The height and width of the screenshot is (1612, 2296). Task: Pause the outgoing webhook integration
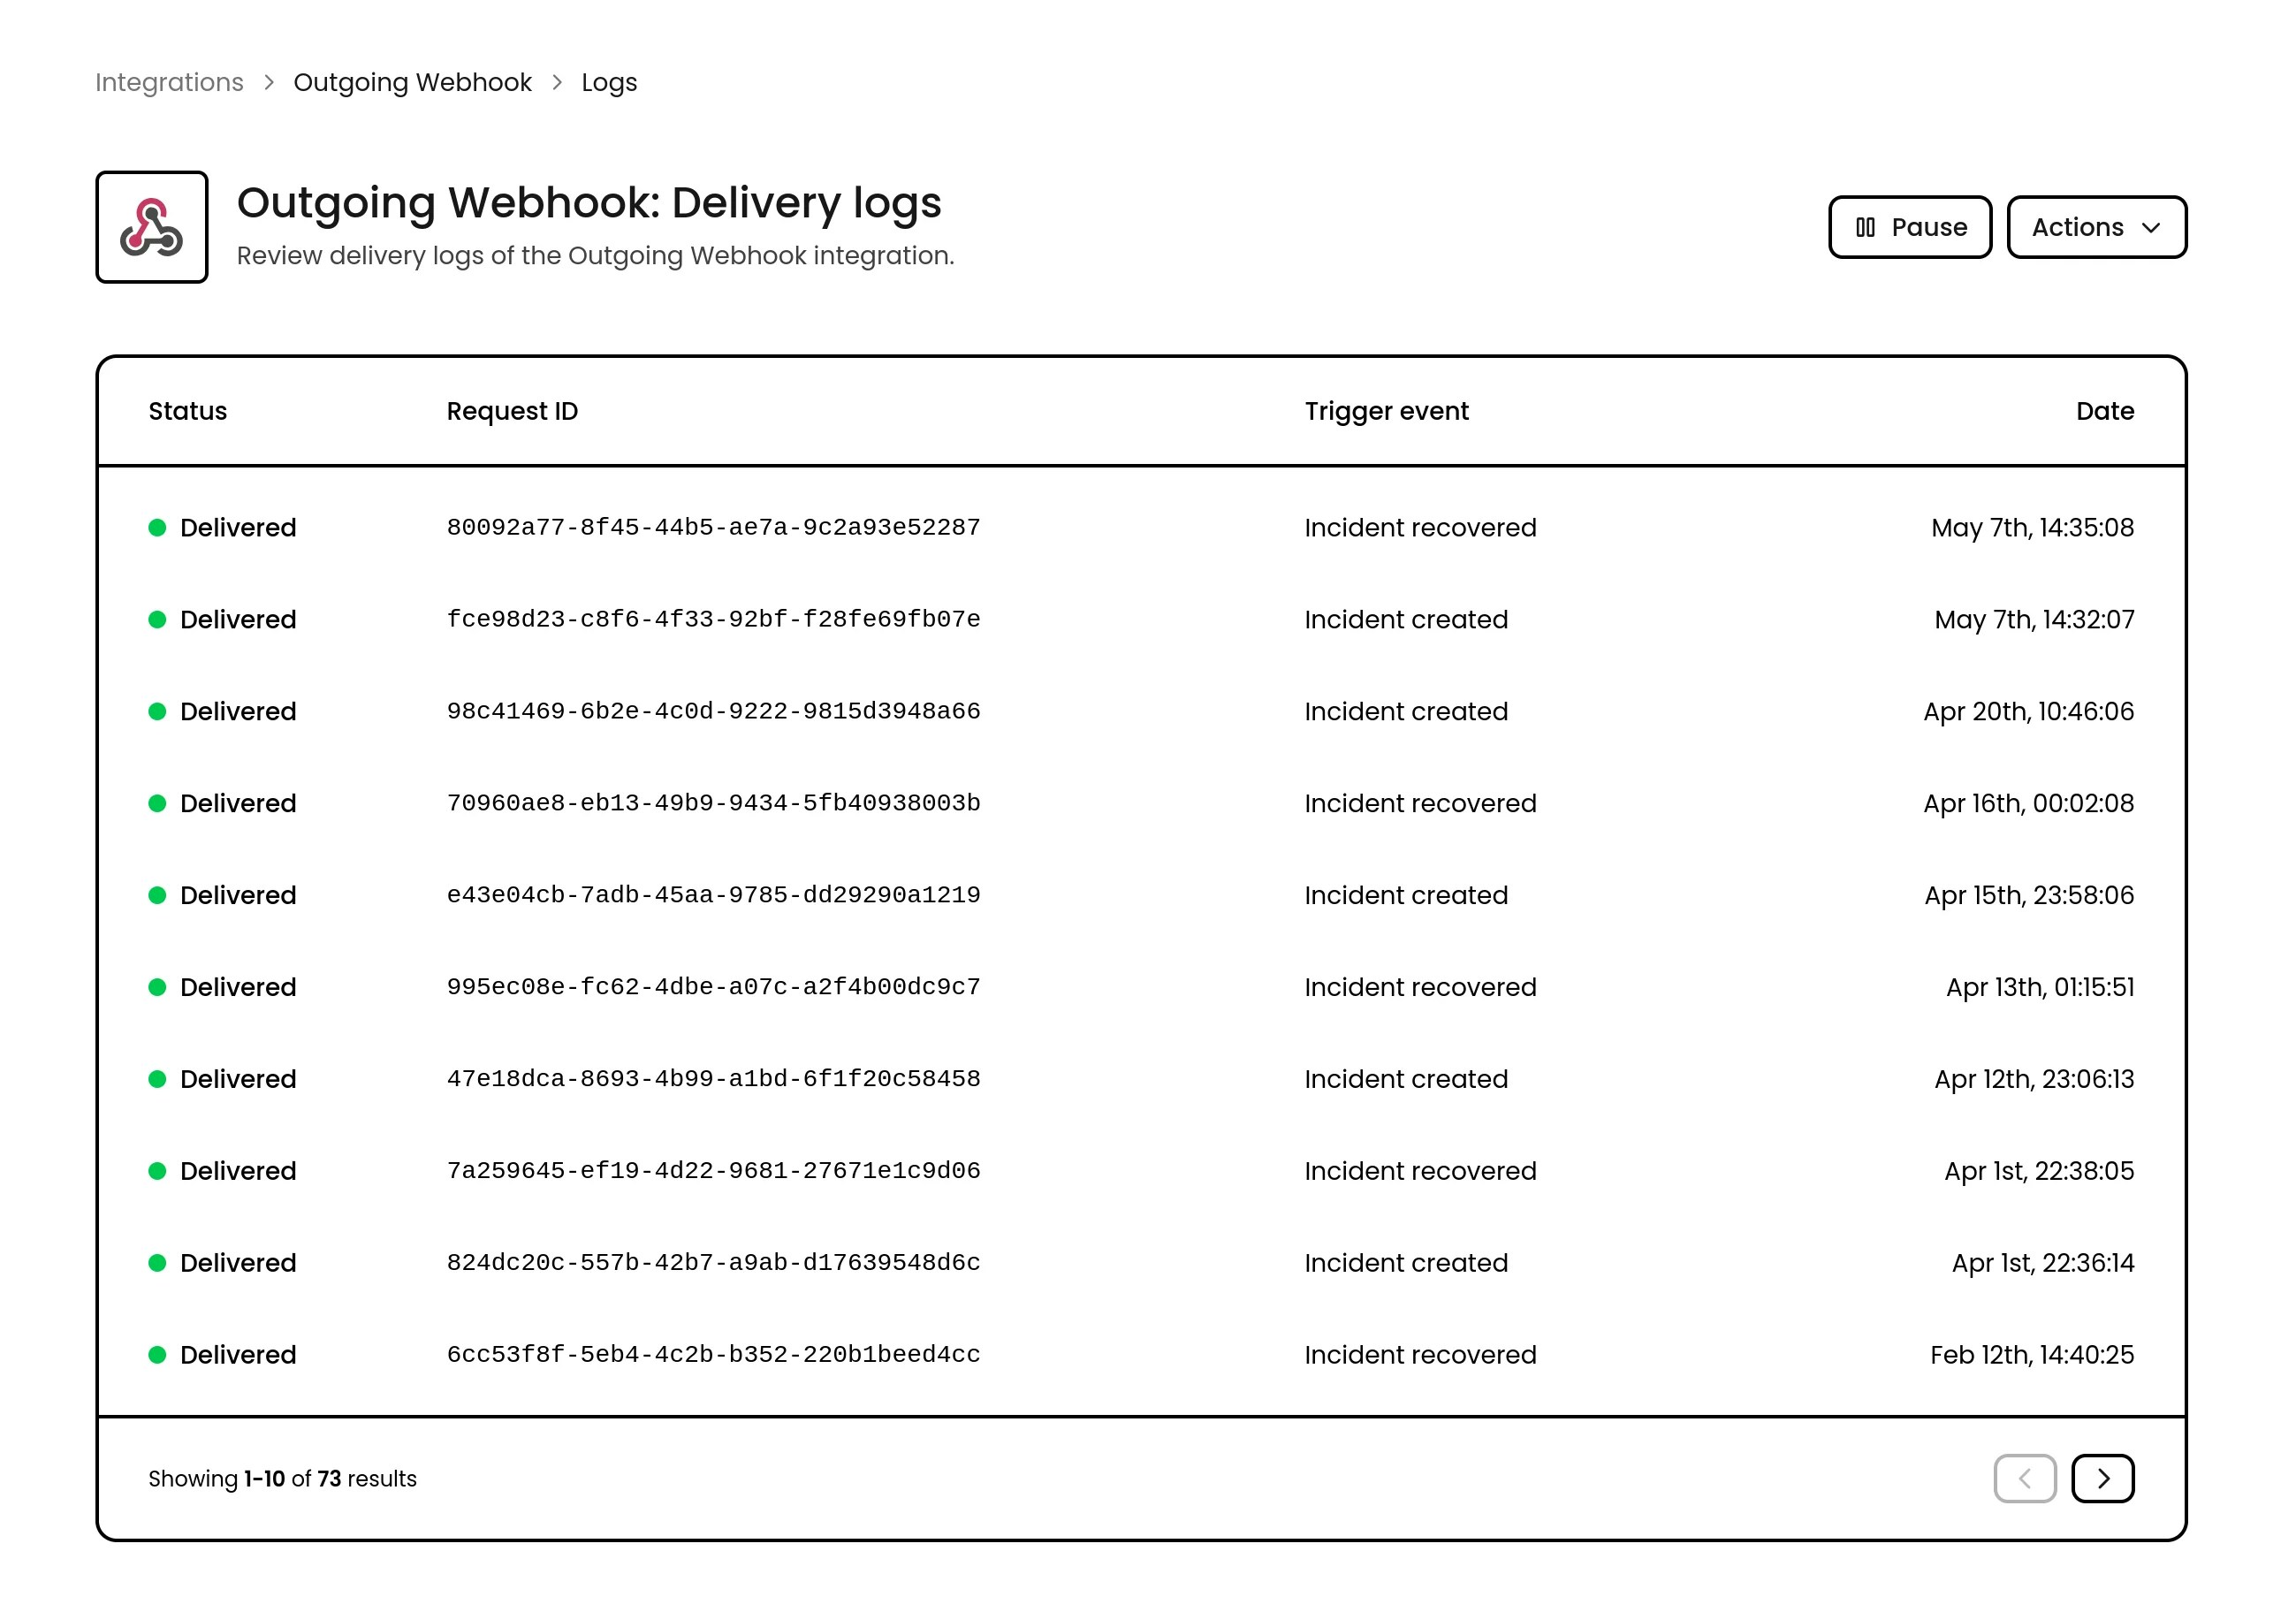click(x=1909, y=227)
